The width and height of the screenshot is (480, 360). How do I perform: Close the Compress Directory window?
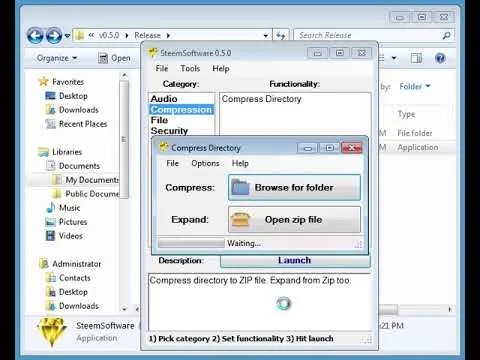pos(352,148)
